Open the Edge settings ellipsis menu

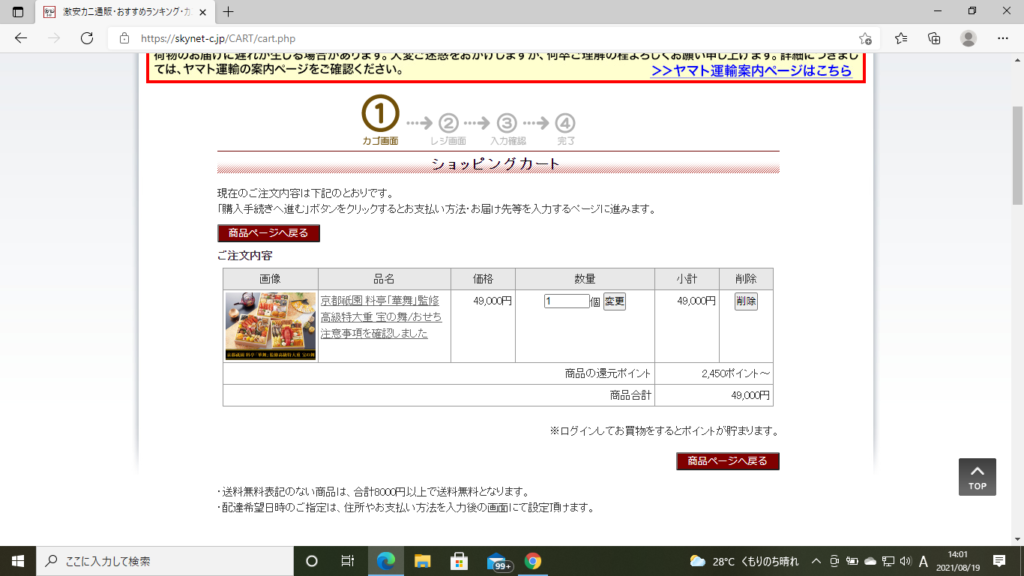click(1003, 38)
